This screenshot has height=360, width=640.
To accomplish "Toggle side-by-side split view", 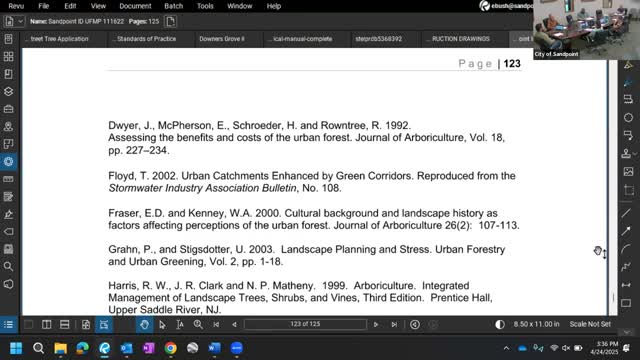I will click(47, 324).
